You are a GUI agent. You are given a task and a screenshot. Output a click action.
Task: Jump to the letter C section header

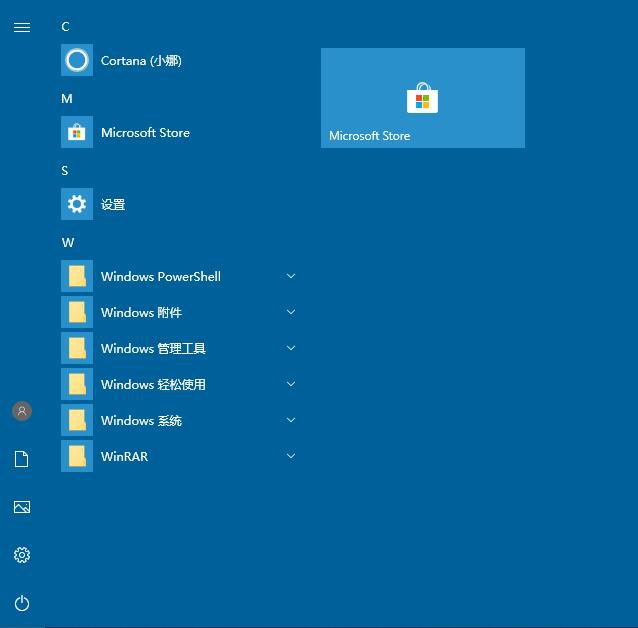(x=65, y=27)
